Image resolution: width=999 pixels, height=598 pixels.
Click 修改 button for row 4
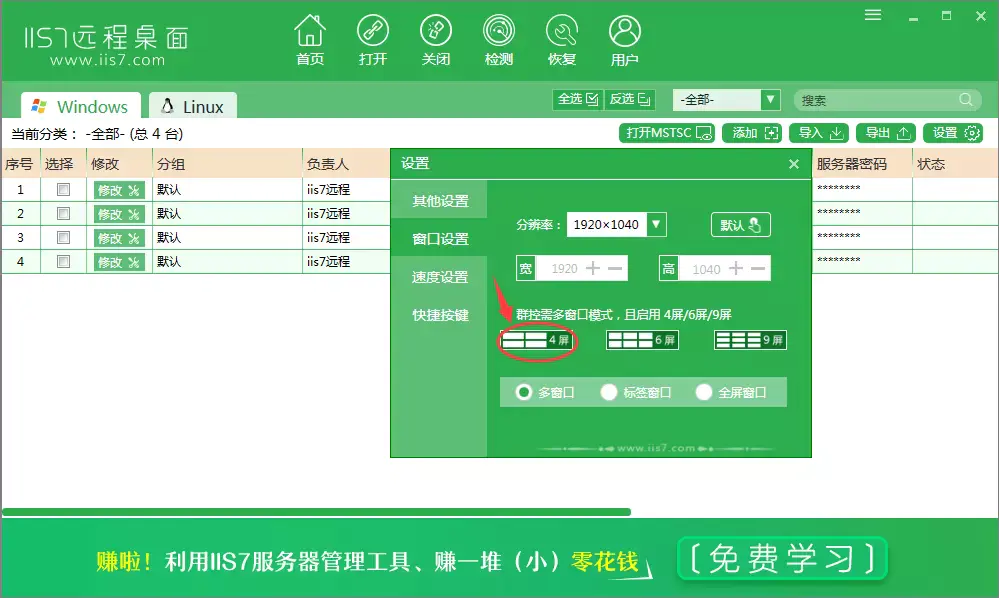tap(119, 262)
